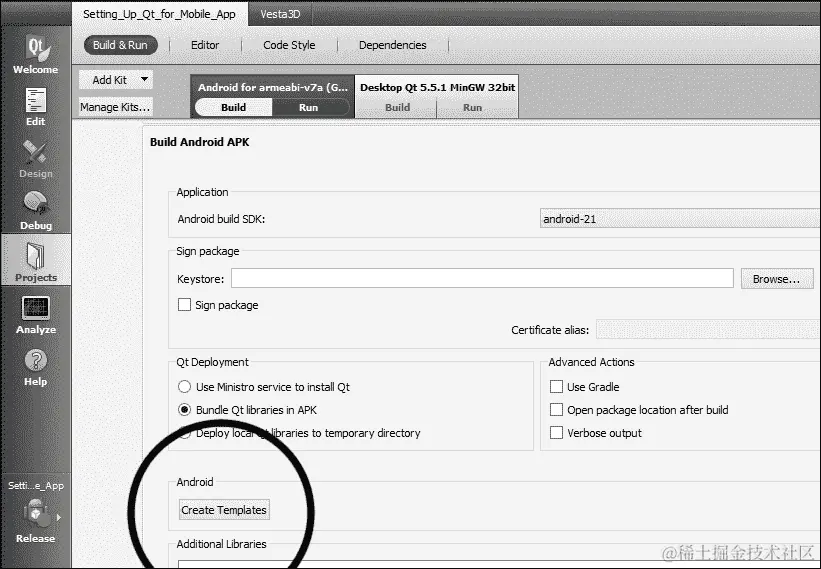Select the Projects mode

click(36, 261)
